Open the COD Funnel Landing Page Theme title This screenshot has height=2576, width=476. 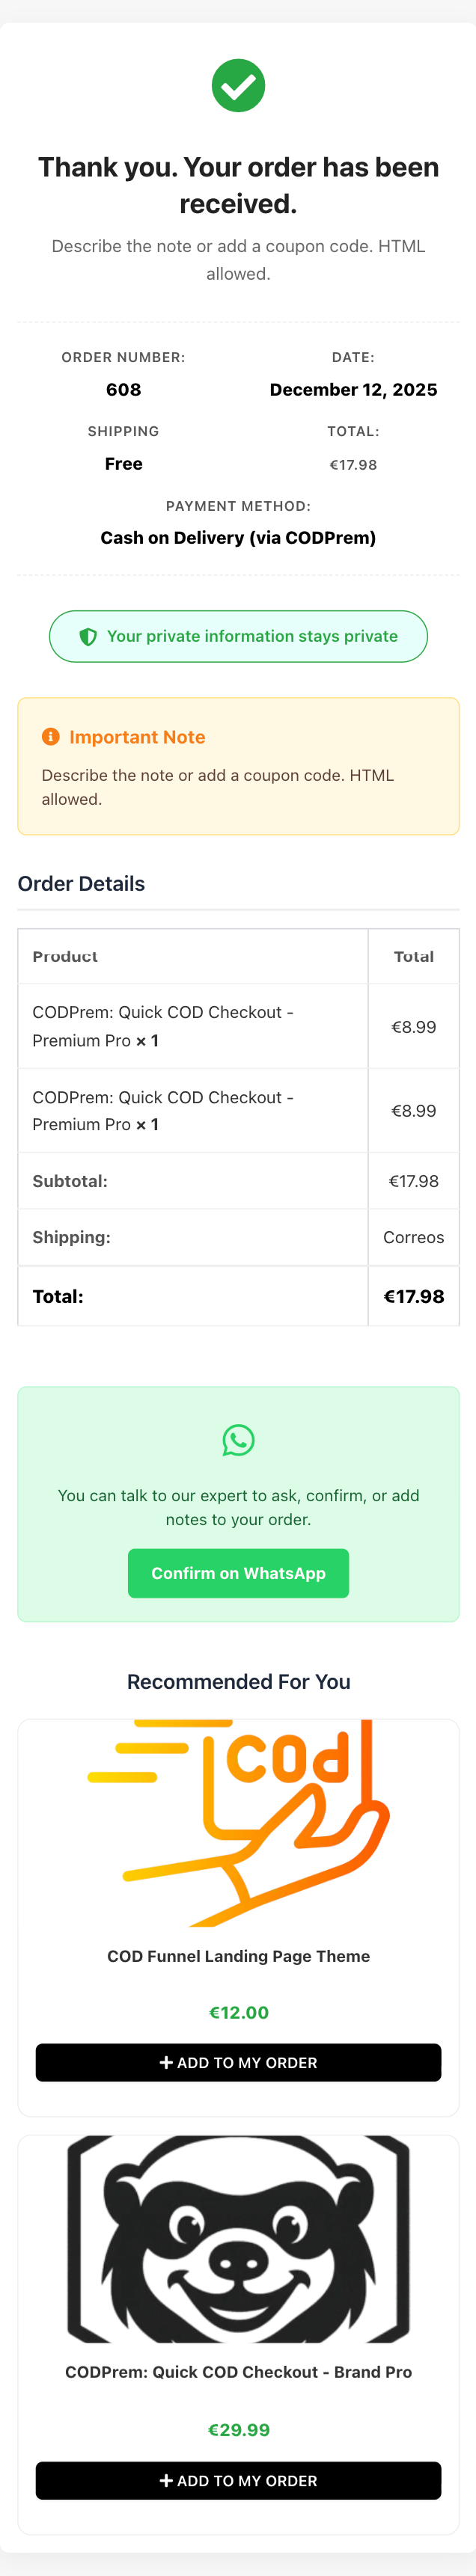(238, 1956)
